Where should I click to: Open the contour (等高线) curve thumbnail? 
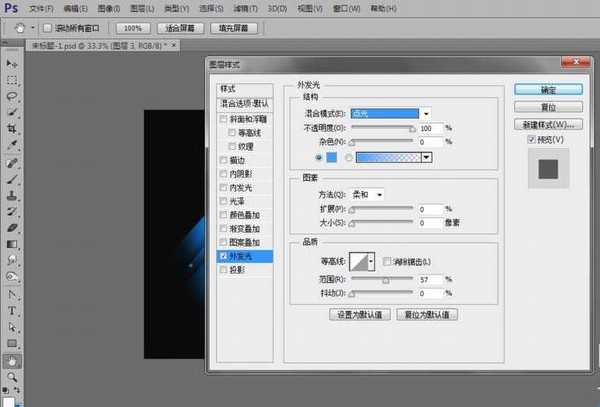point(356,260)
